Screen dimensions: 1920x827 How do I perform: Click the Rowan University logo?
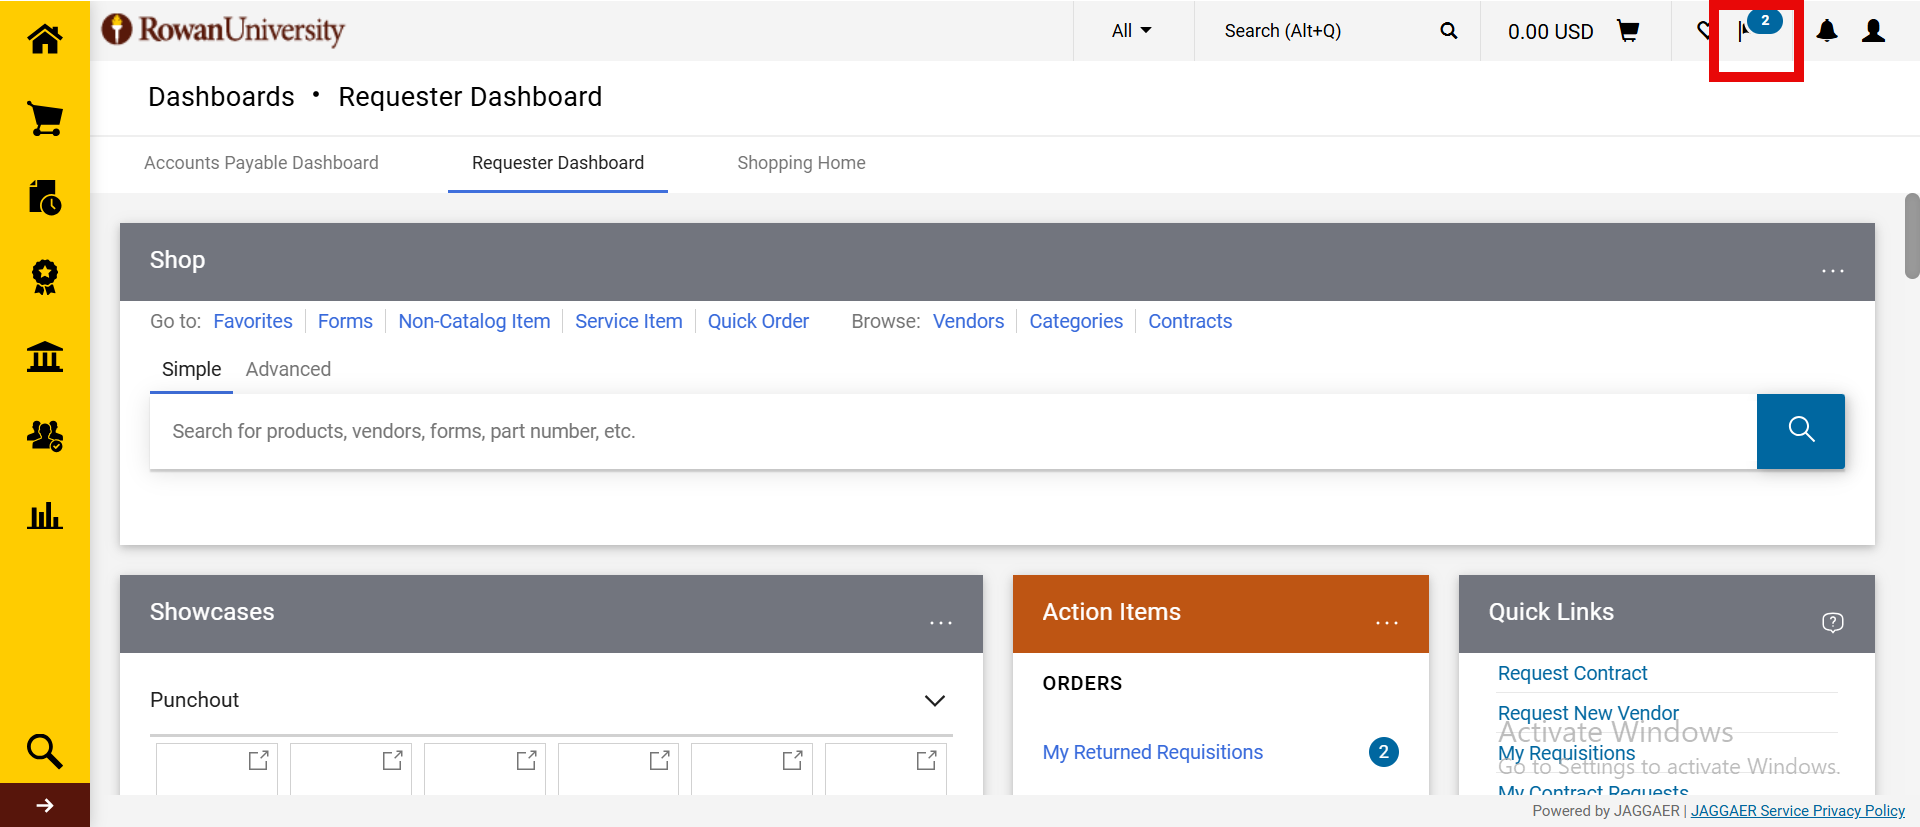tap(223, 30)
